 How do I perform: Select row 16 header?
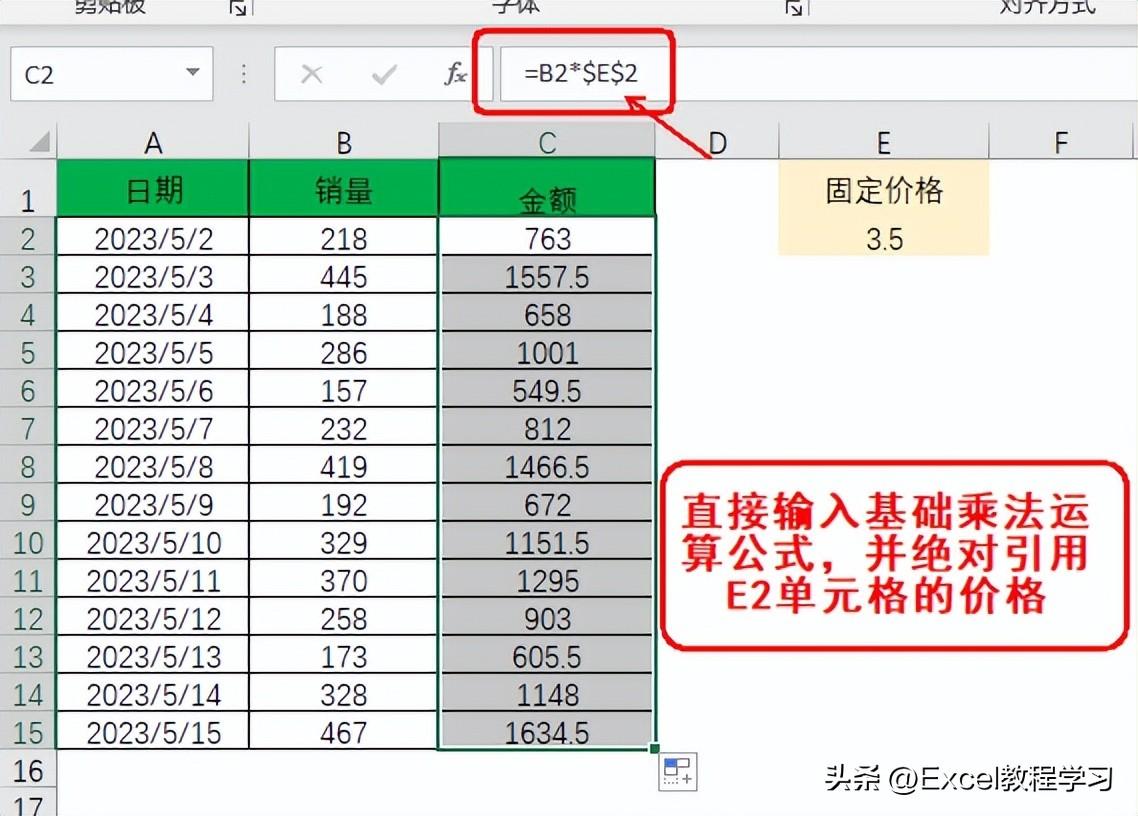pyautogui.click(x=28, y=770)
